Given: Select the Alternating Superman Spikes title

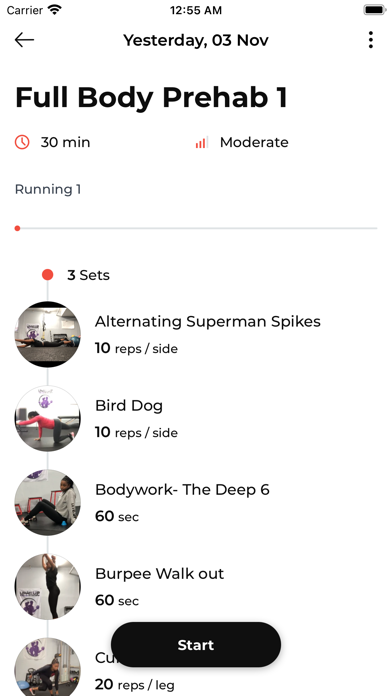Looking at the screenshot, I should [208, 321].
